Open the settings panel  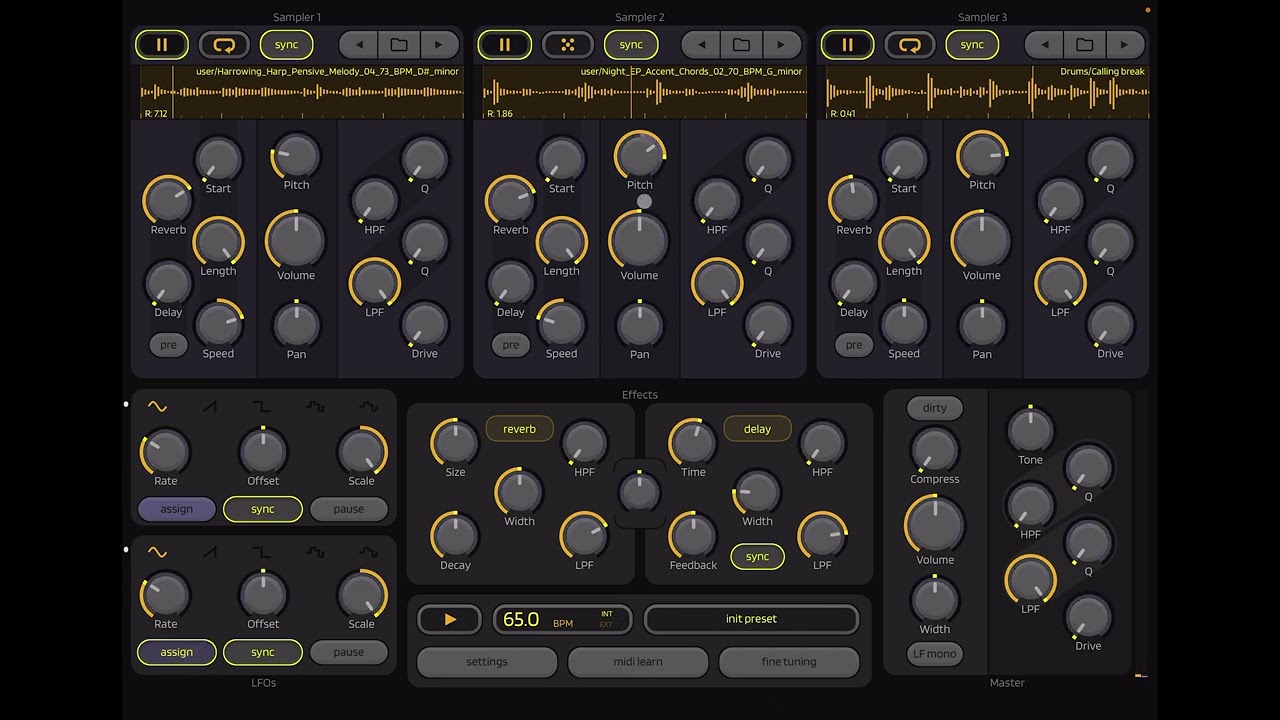coord(487,662)
